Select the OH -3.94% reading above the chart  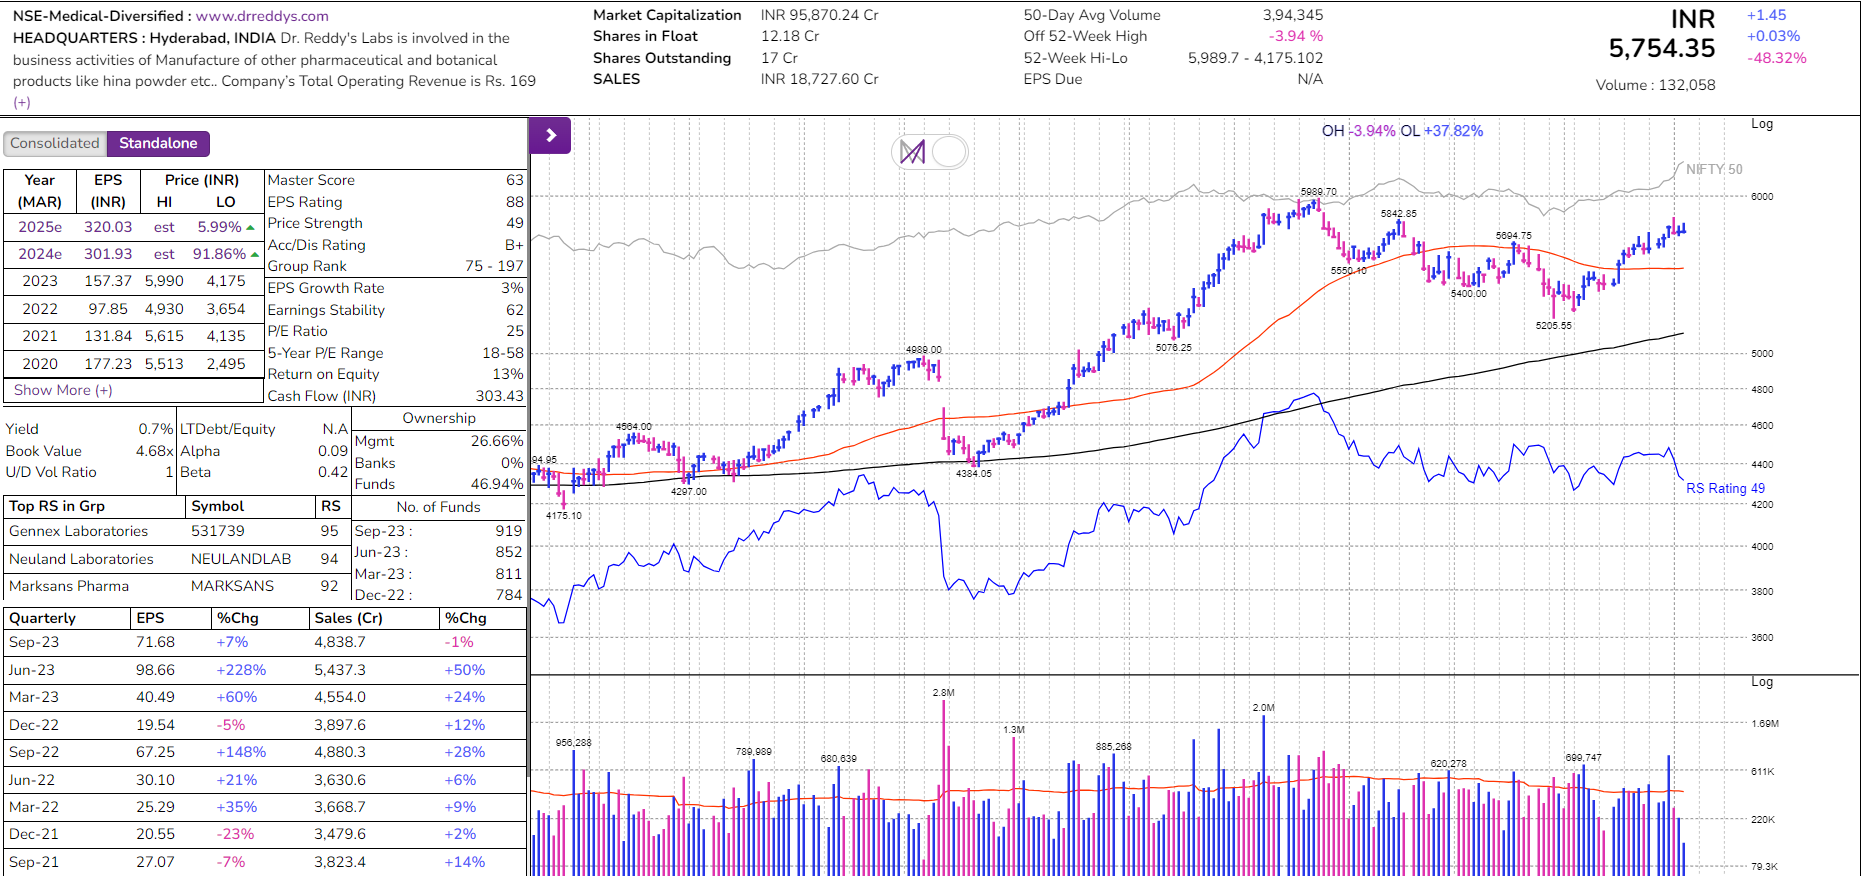(x=1358, y=131)
